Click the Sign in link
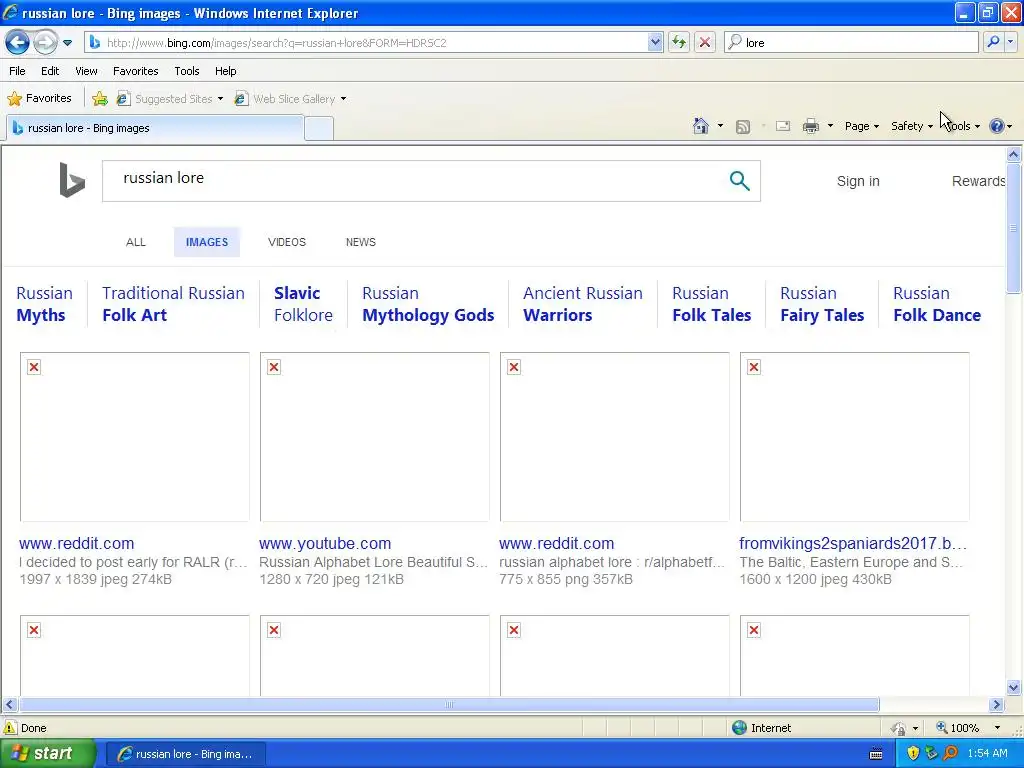Image resolution: width=1024 pixels, height=768 pixels. (858, 181)
